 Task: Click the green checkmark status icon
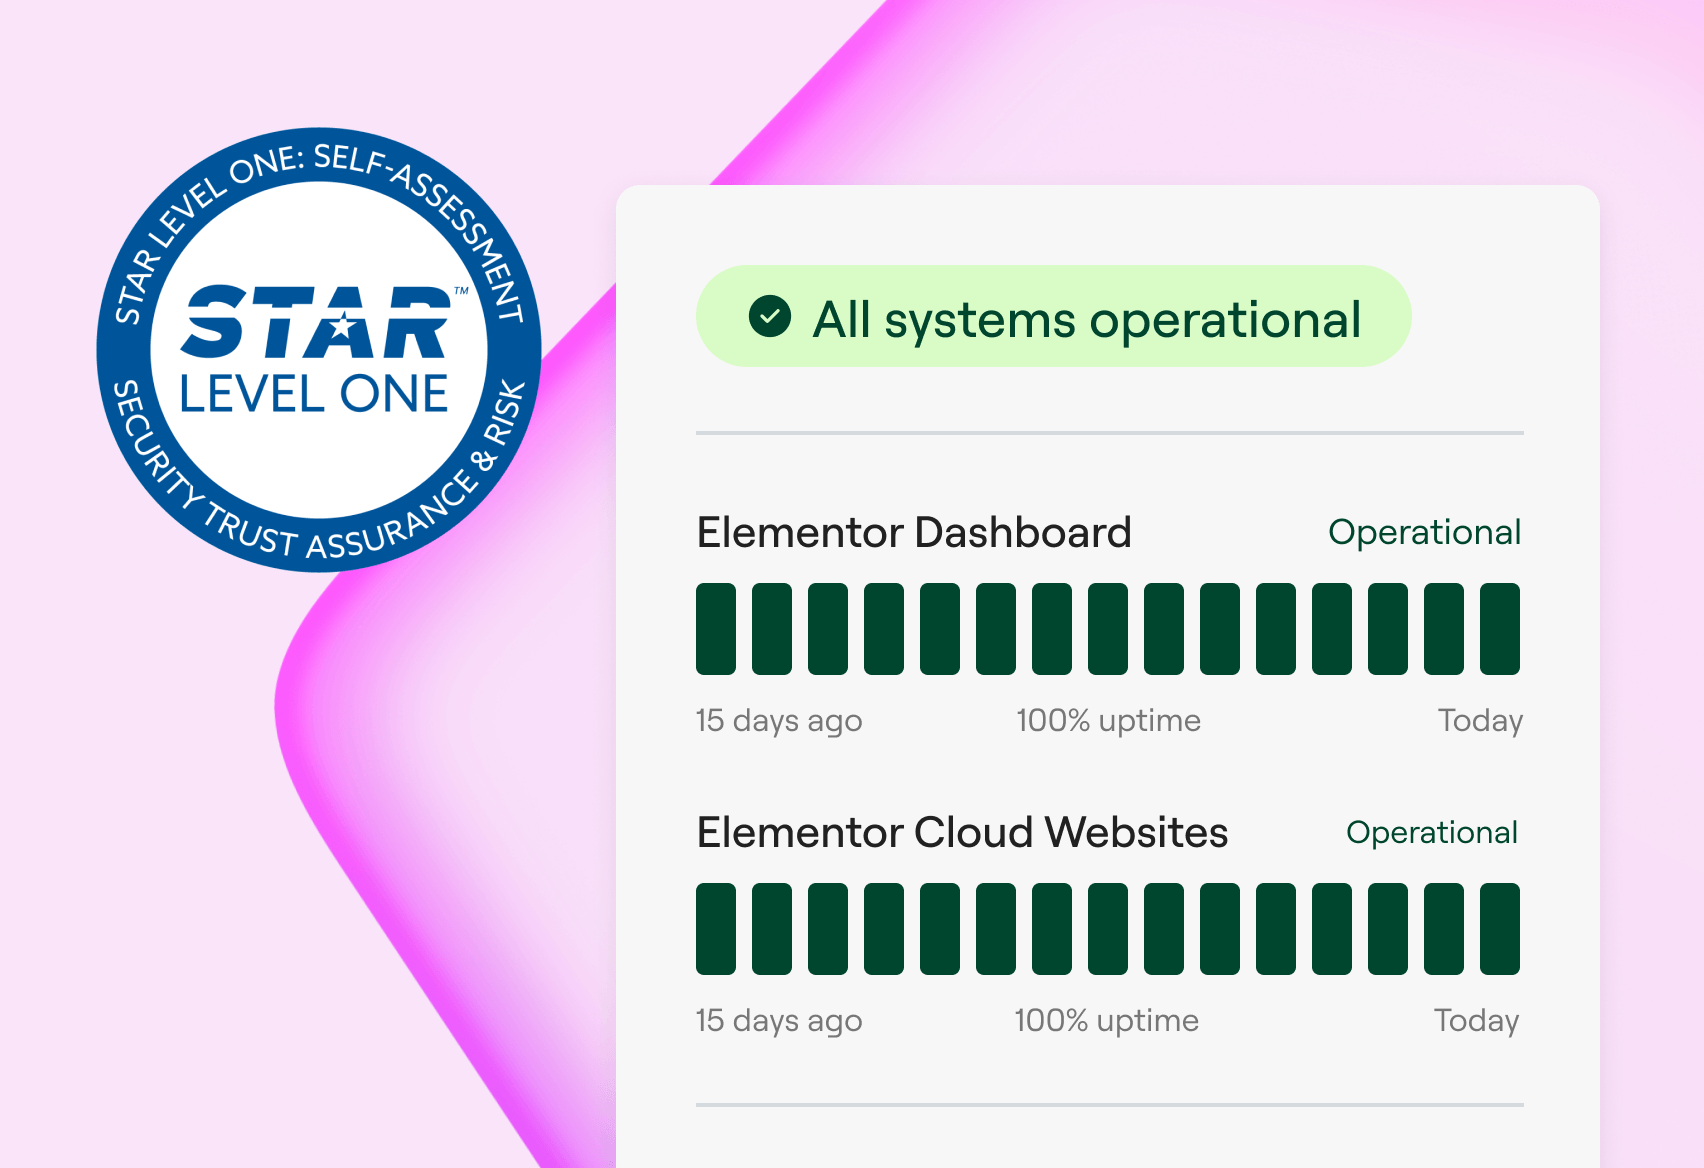tap(769, 317)
